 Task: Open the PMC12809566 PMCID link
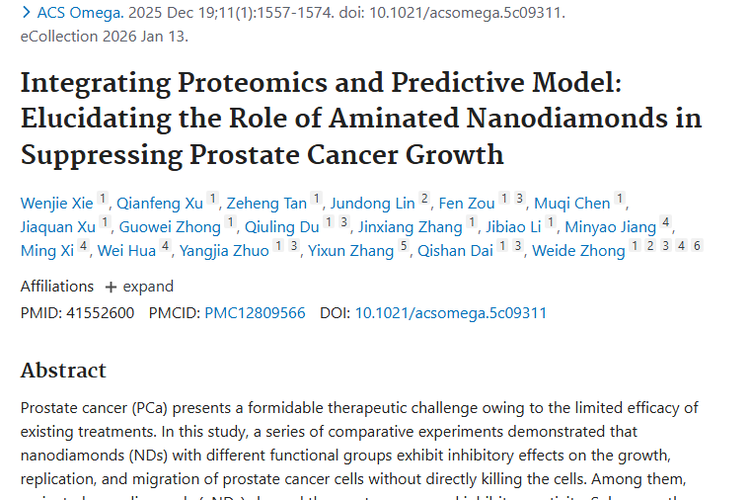[x=254, y=313]
